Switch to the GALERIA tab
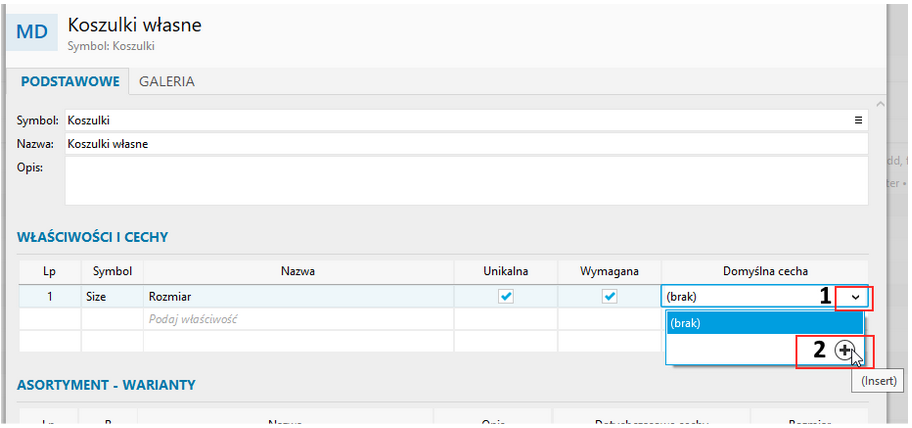912x428 pixels. click(166, 82)
